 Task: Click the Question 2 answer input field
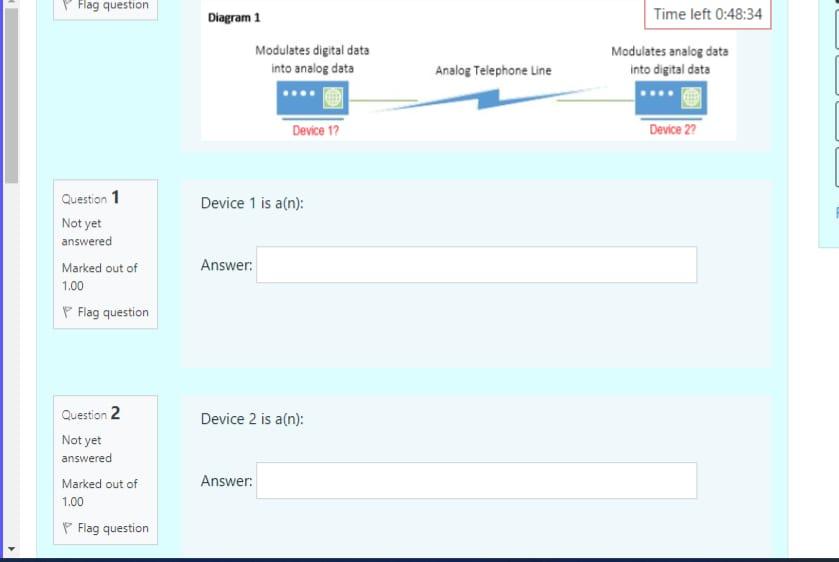[476, 481]
